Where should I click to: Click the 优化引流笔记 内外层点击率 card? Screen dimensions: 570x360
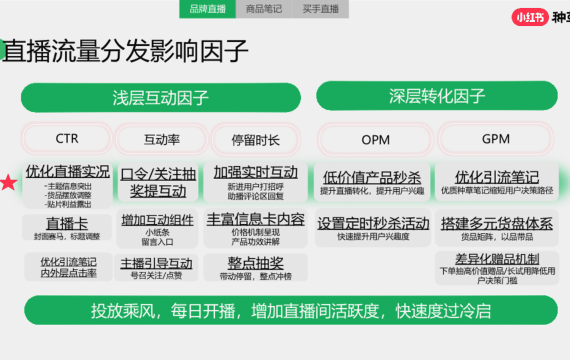point(68,267)
